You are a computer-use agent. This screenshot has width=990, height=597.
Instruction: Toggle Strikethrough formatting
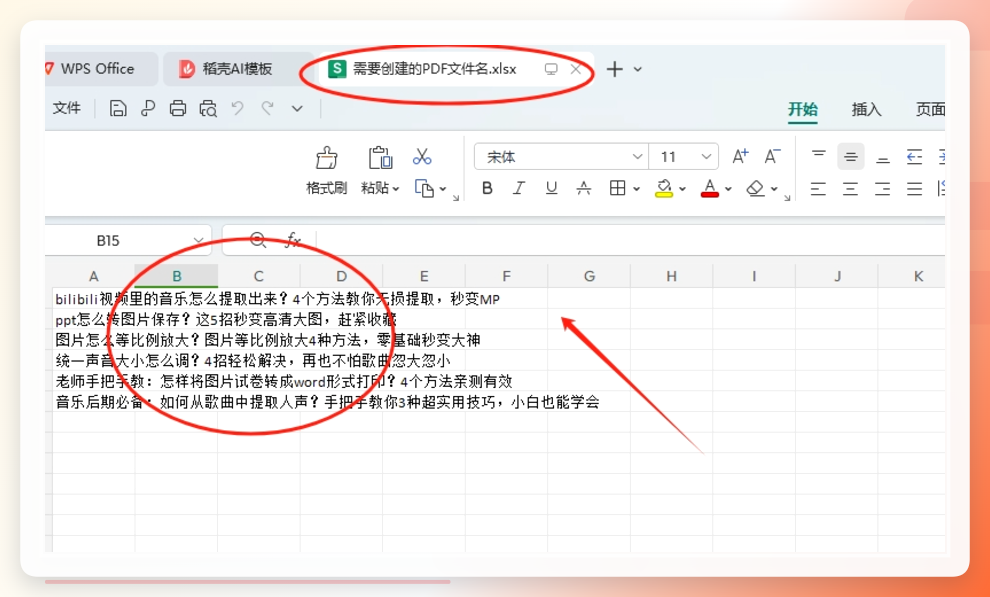point(584,188)
